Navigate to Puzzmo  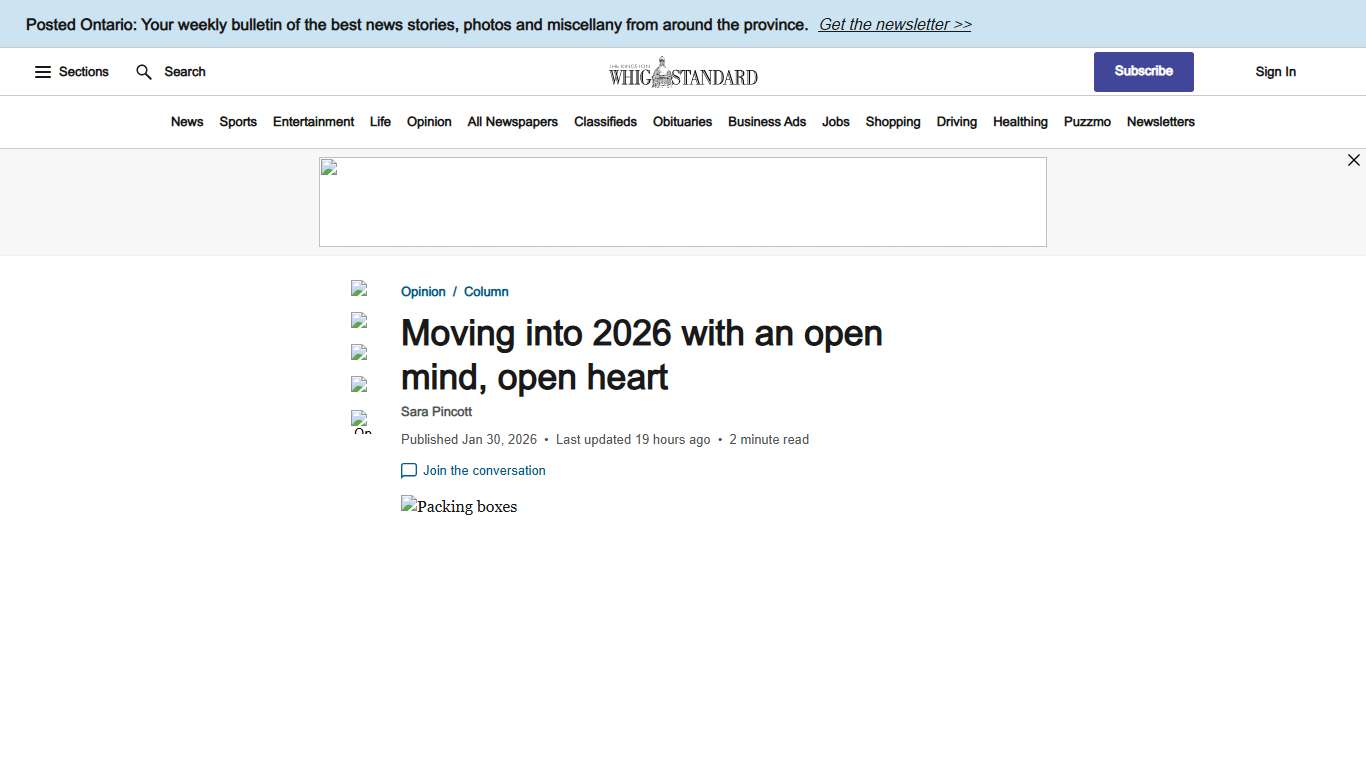point(1087,121)
